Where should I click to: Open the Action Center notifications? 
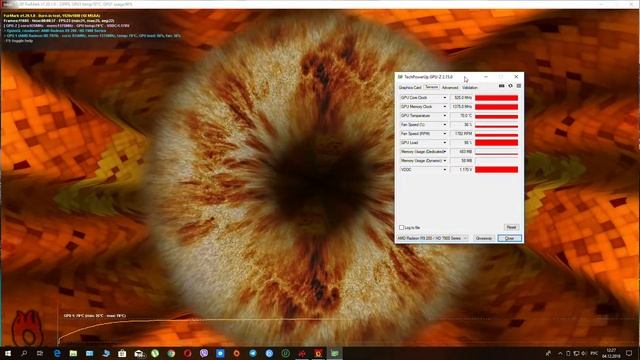tap(629, 353)
